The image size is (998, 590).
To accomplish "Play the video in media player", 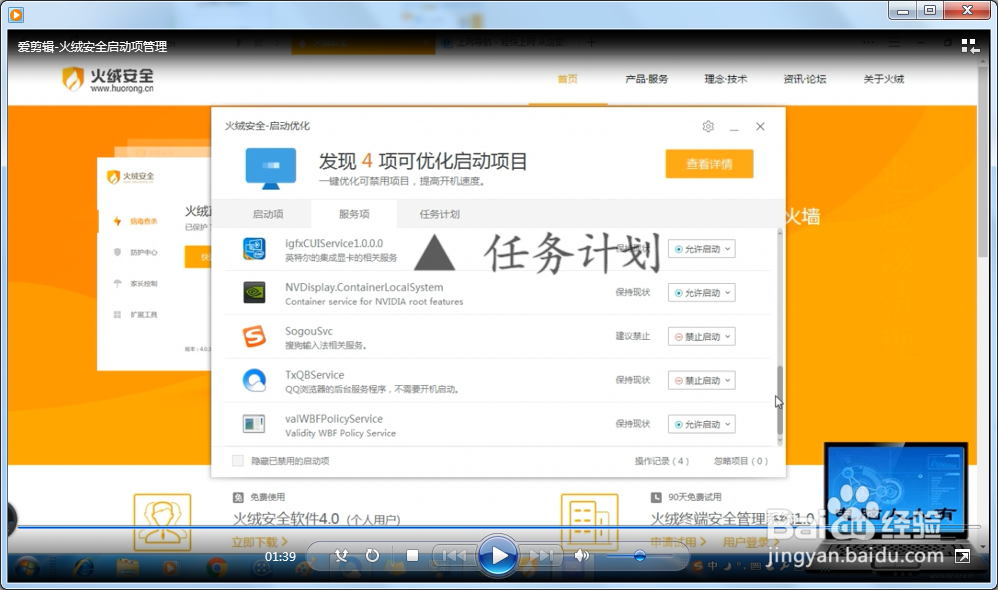I will 497,556.
